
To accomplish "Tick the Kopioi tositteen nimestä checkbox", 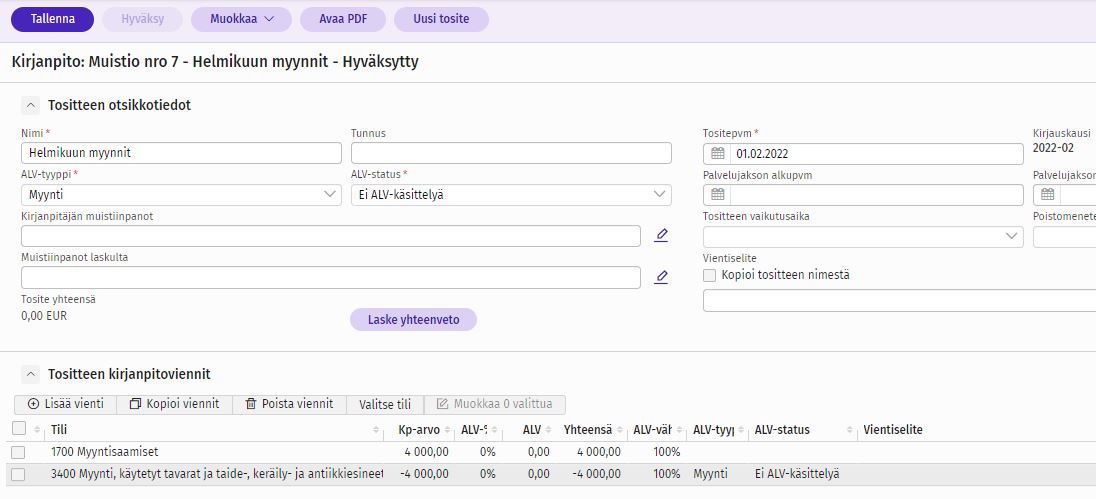I will click(x=709, y=275).
